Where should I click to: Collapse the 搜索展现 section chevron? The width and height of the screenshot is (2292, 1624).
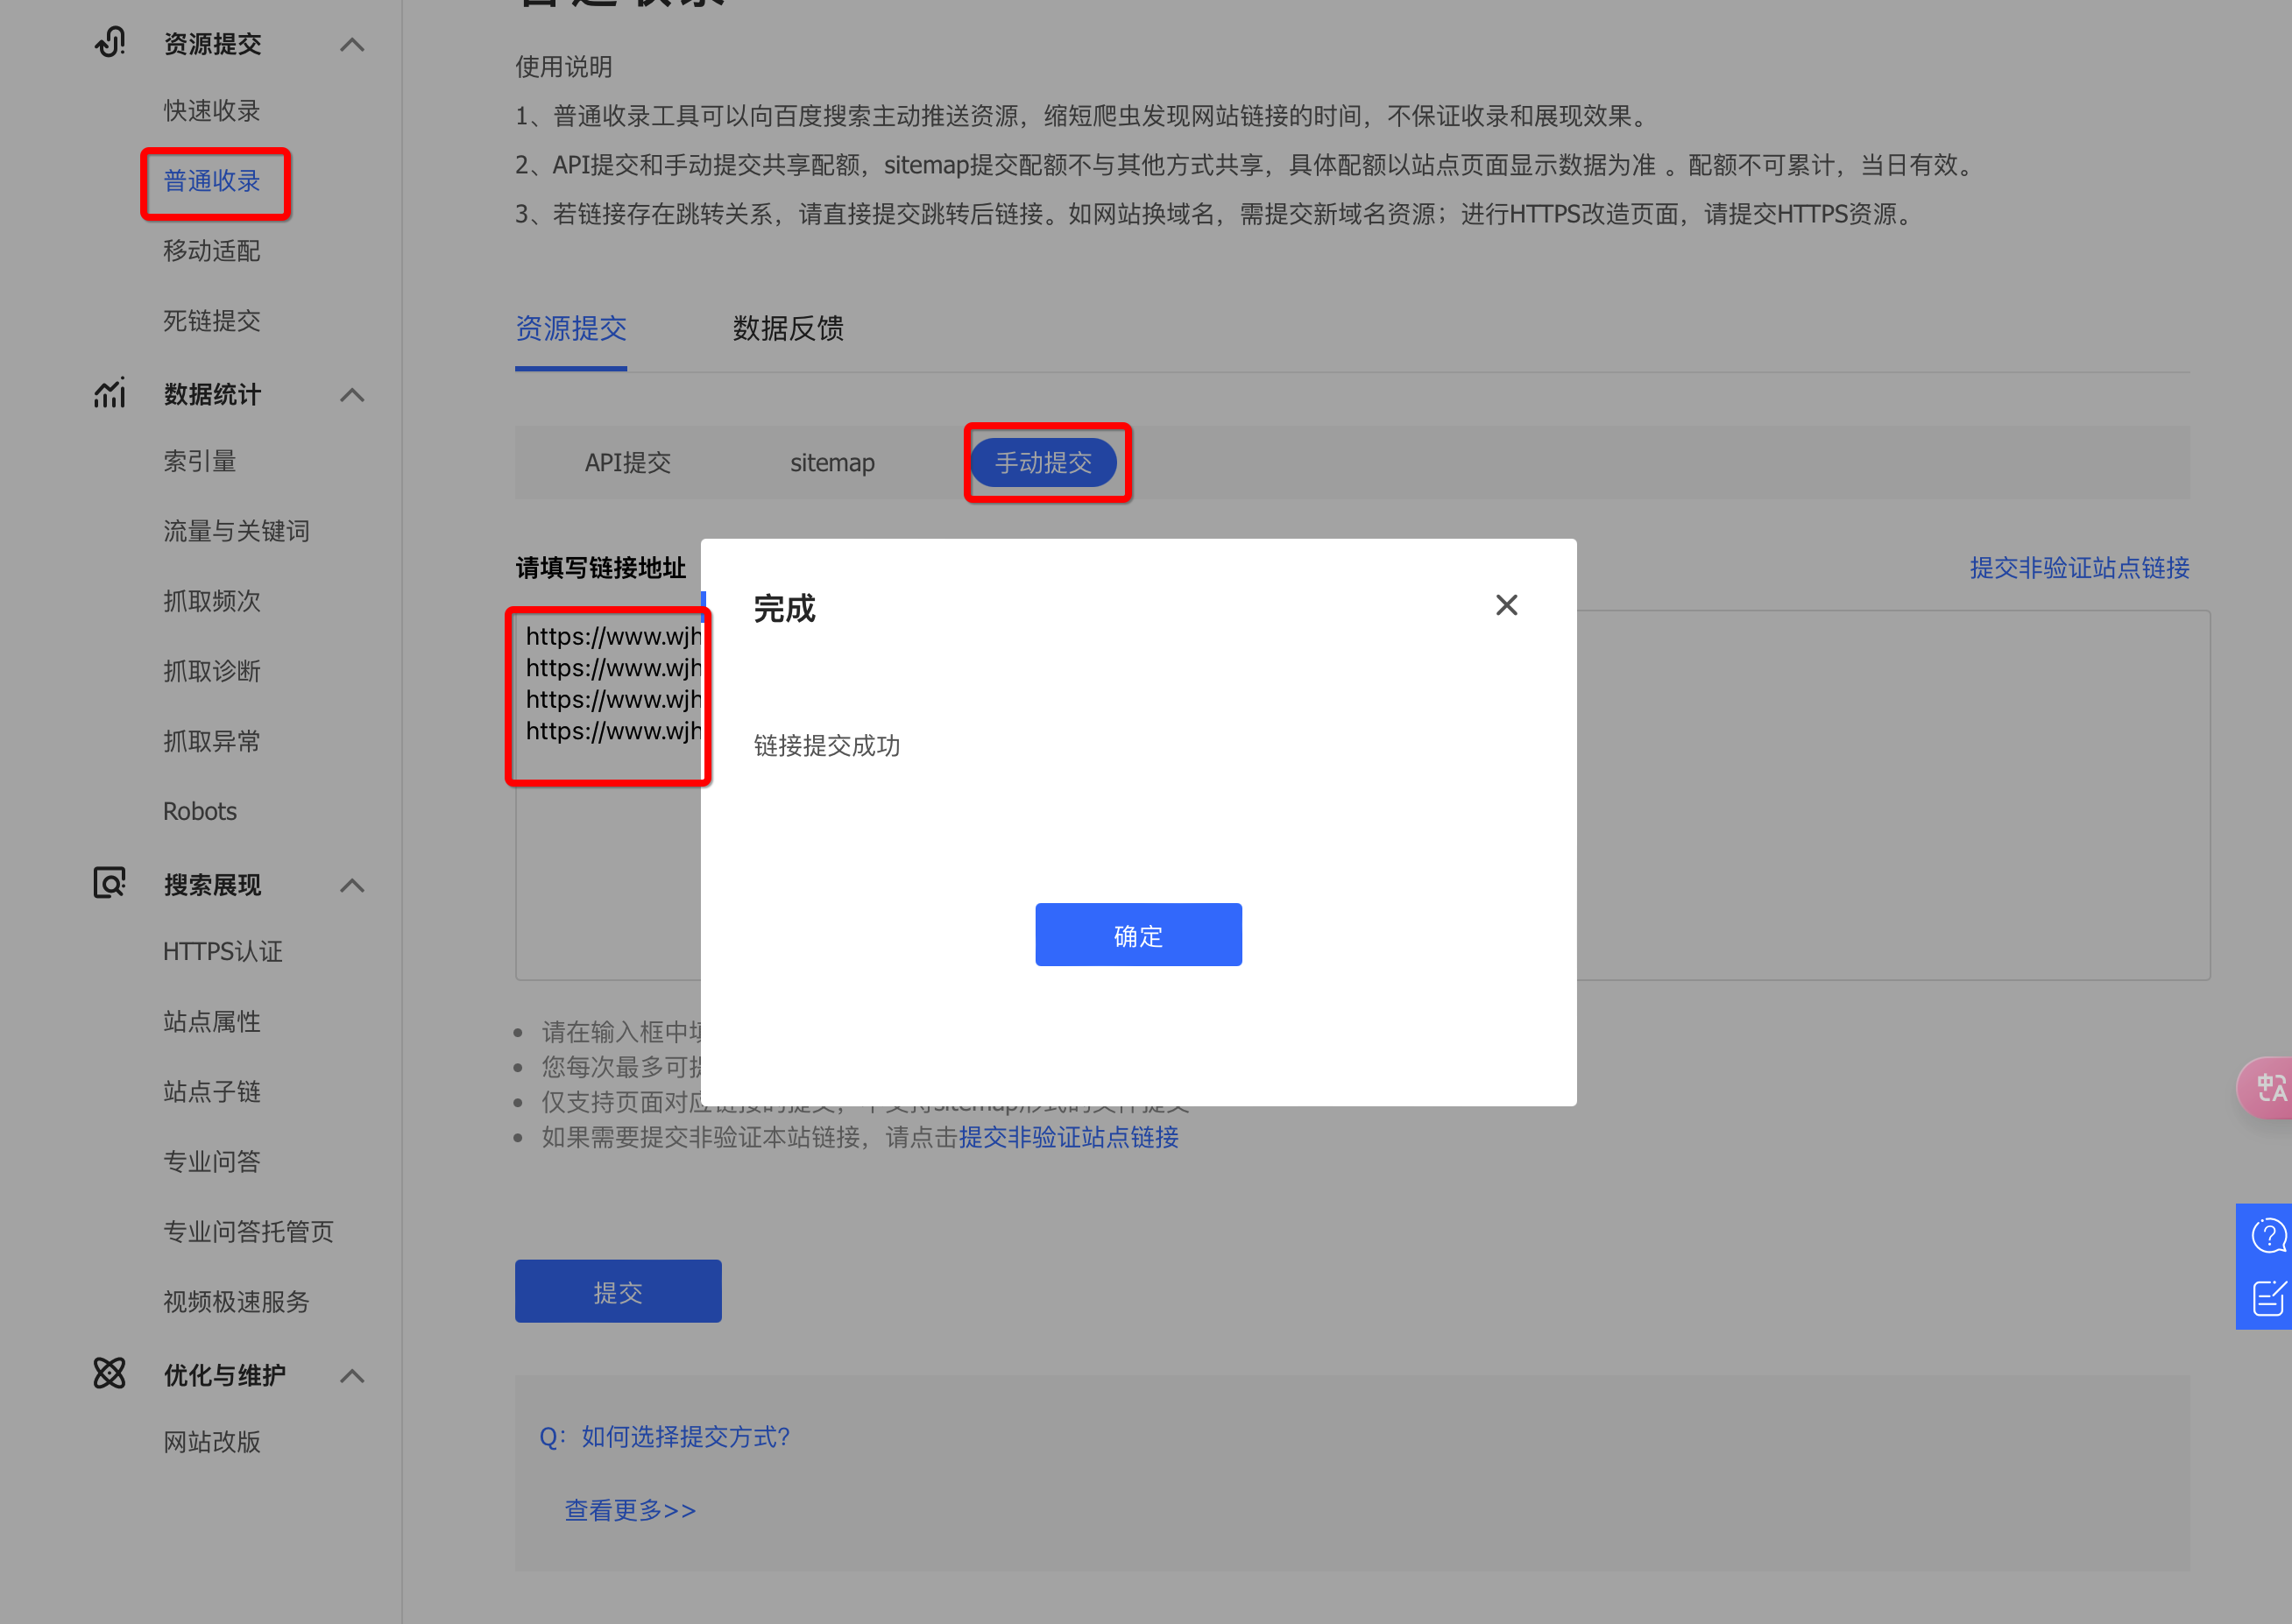point(352,885)
